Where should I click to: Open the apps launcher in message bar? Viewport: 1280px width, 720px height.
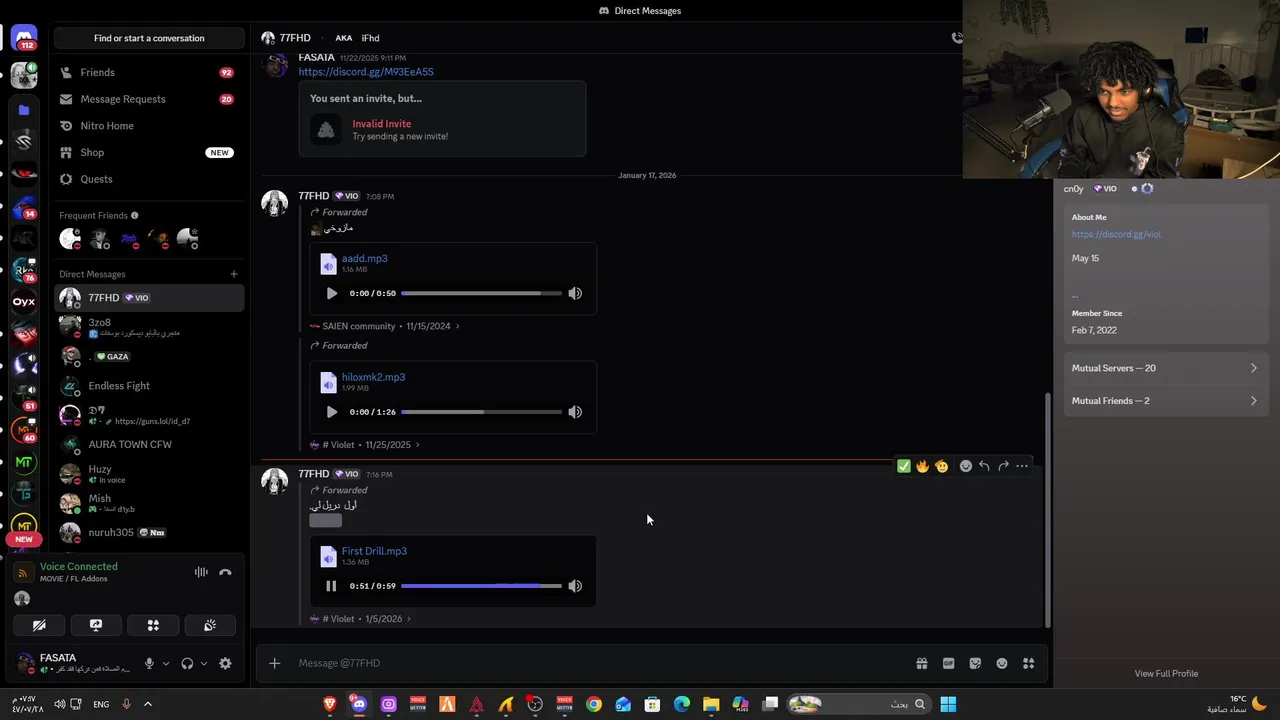point(1028,663)
